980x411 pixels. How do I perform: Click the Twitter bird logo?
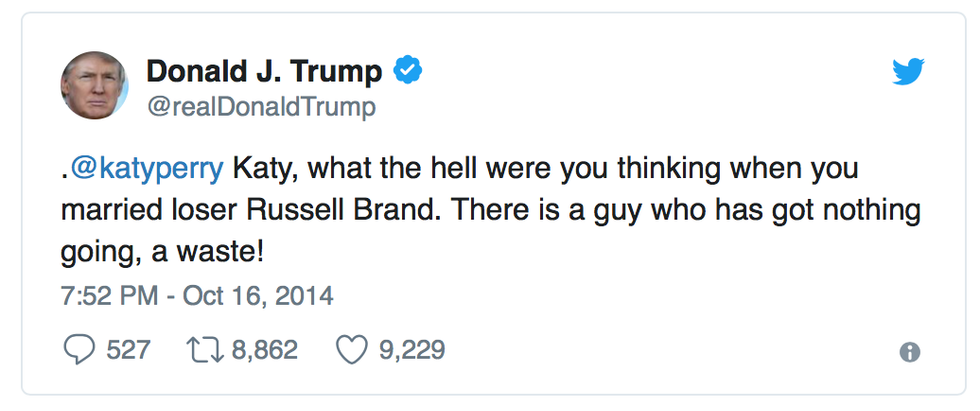coord(908,71)
